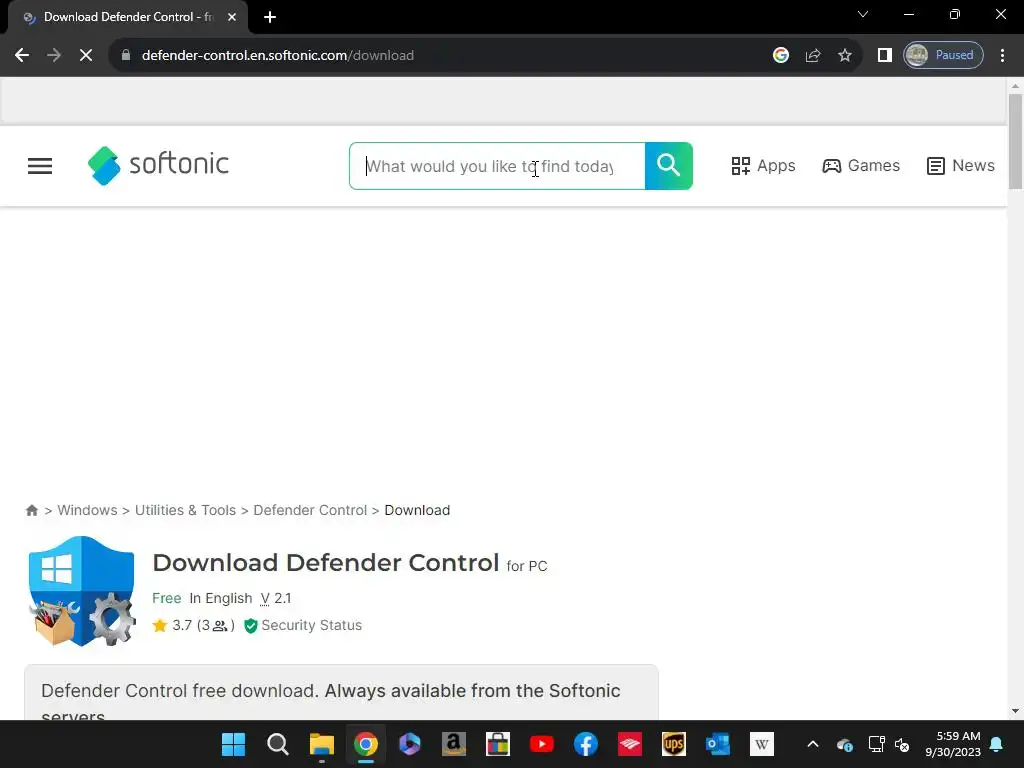This screenshot has width=1024, height=768.
Task: Open Chrome three-dot menu
Action: point(1002,55)
